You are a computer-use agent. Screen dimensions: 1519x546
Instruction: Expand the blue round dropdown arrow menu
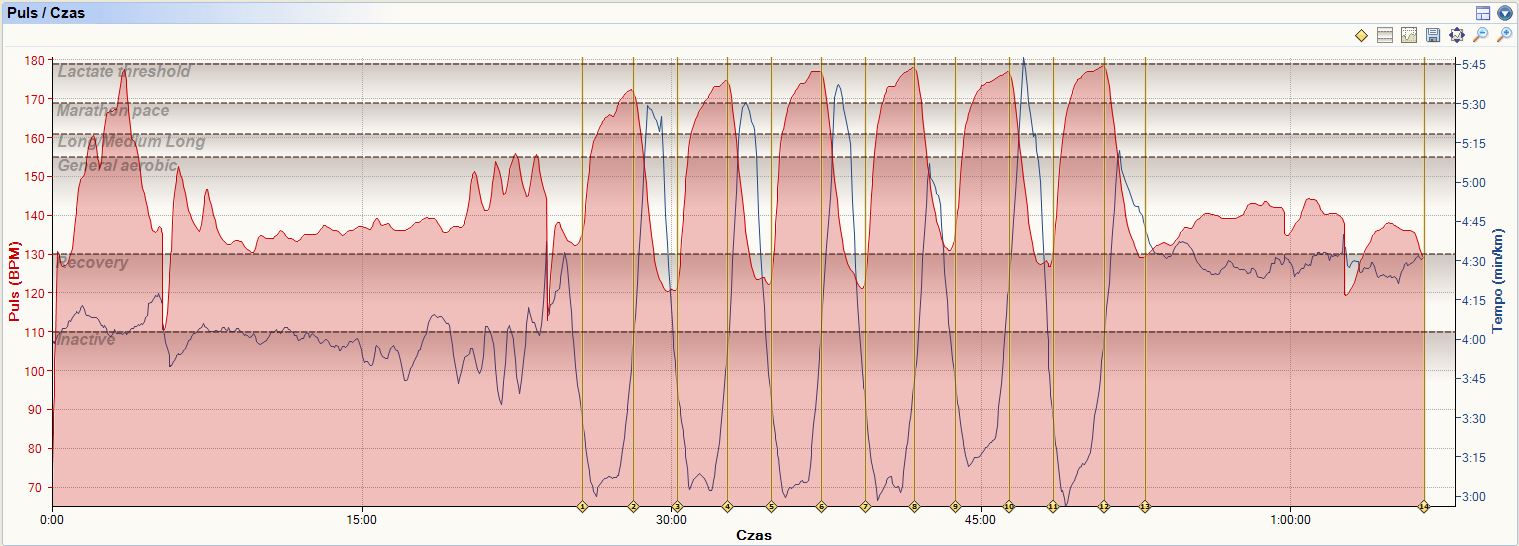[x=1504, y=13]
